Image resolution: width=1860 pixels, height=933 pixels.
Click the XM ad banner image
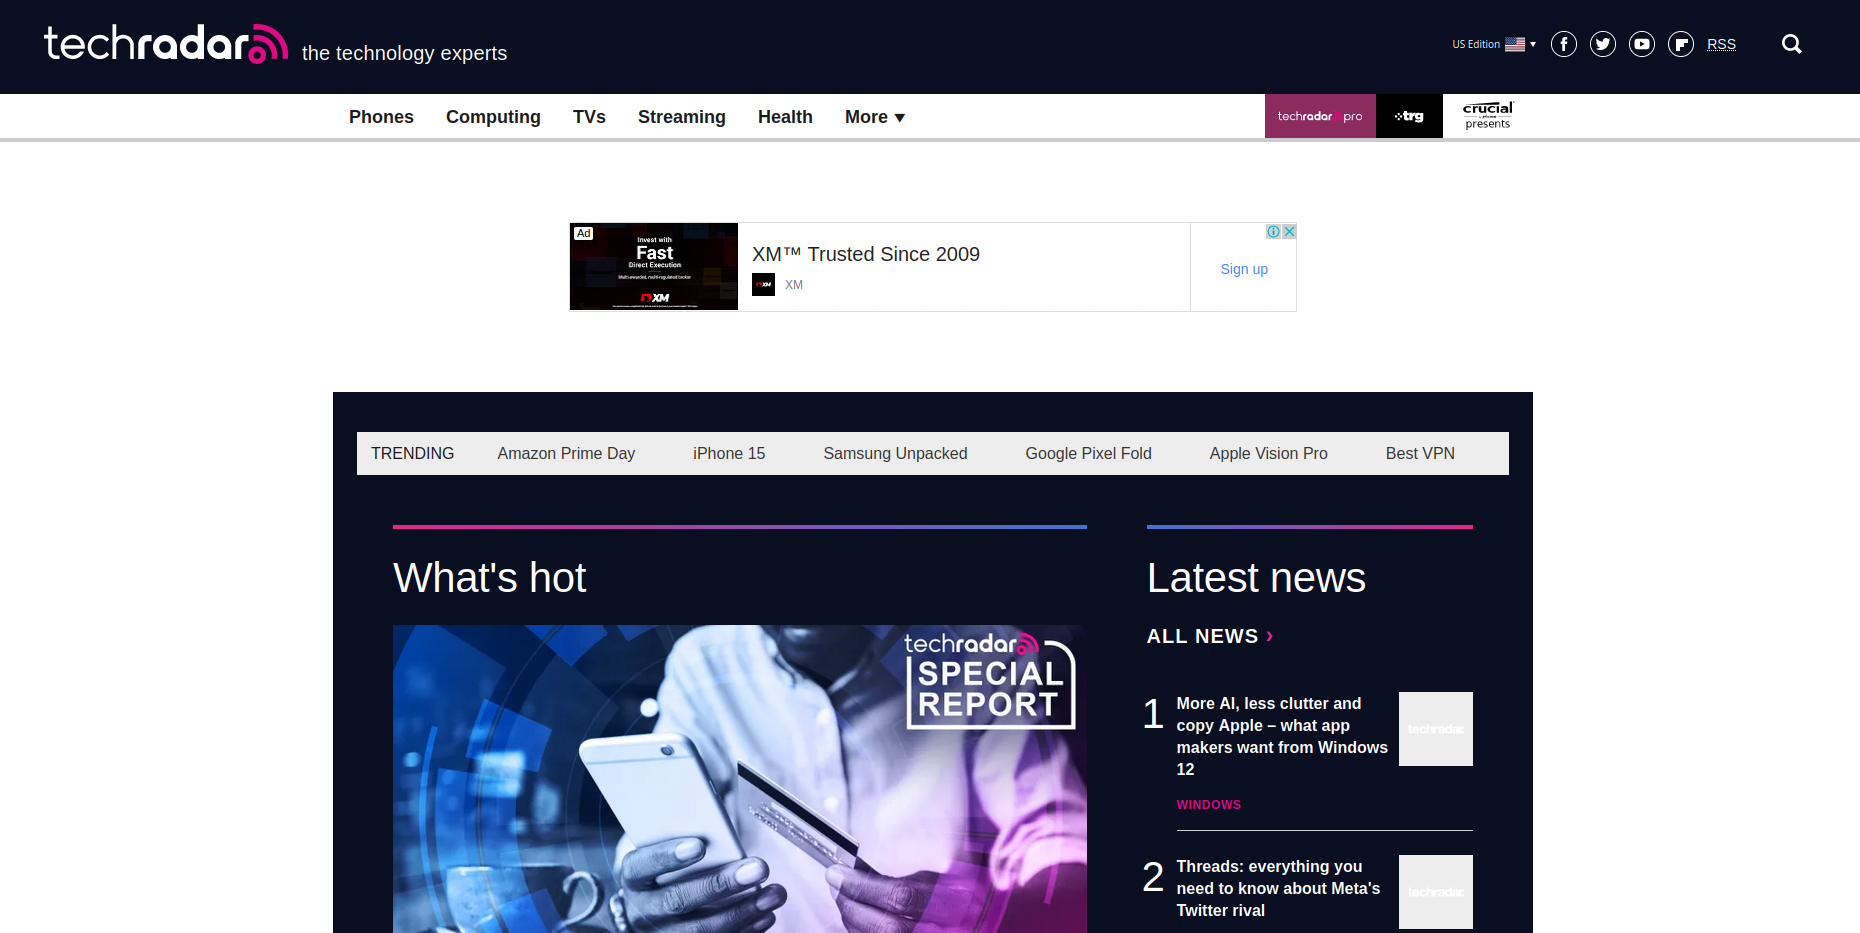[x=654, y=266]
